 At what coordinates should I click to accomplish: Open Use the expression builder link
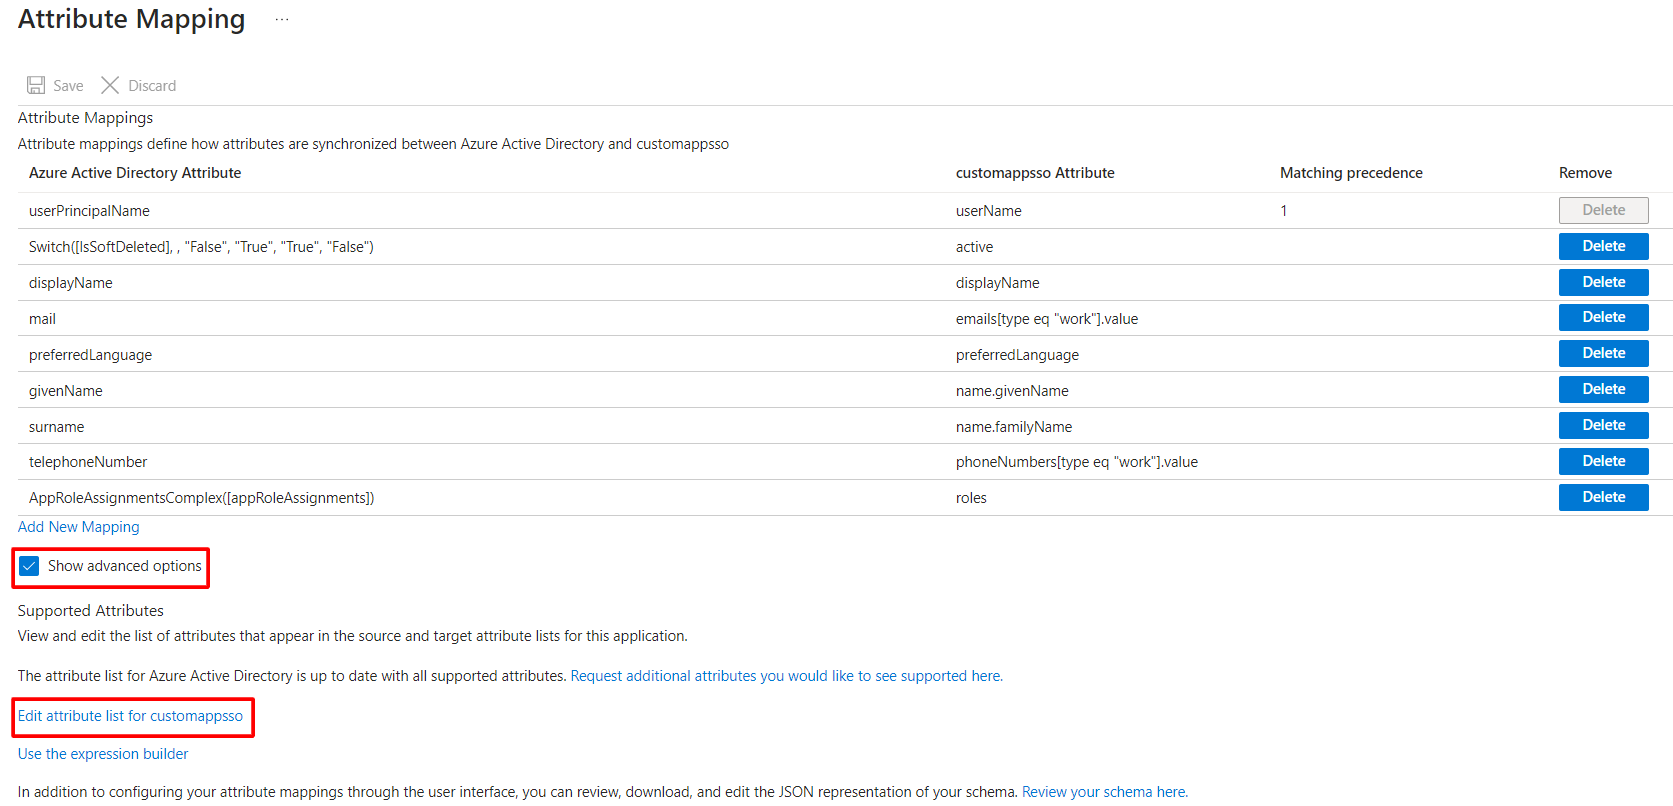(103, 754)
